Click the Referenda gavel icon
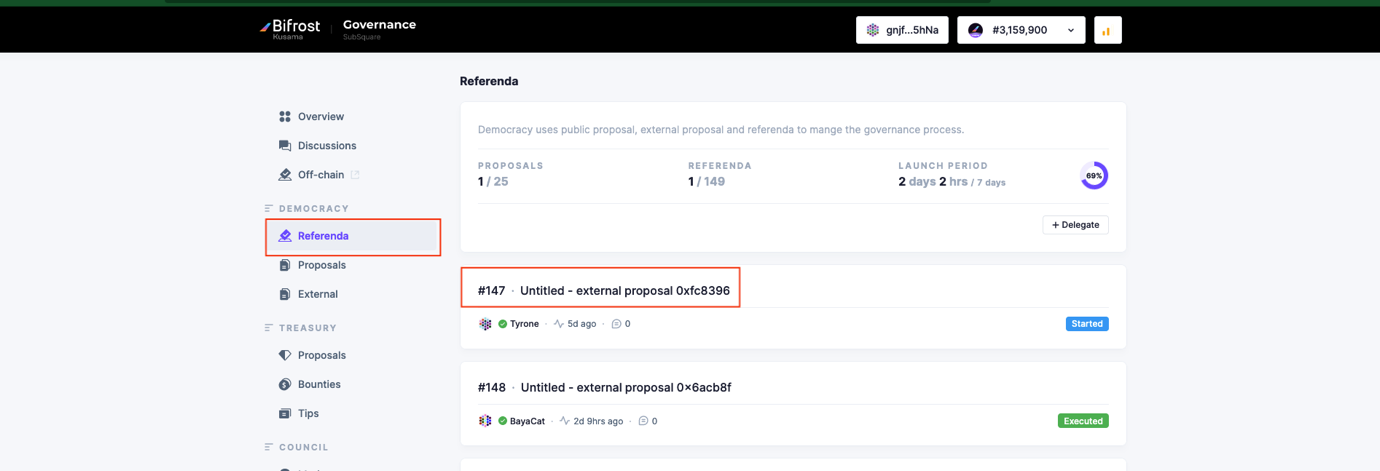Image resolution: width=1380 pixels, height=471 pixels. click(285, 236)
